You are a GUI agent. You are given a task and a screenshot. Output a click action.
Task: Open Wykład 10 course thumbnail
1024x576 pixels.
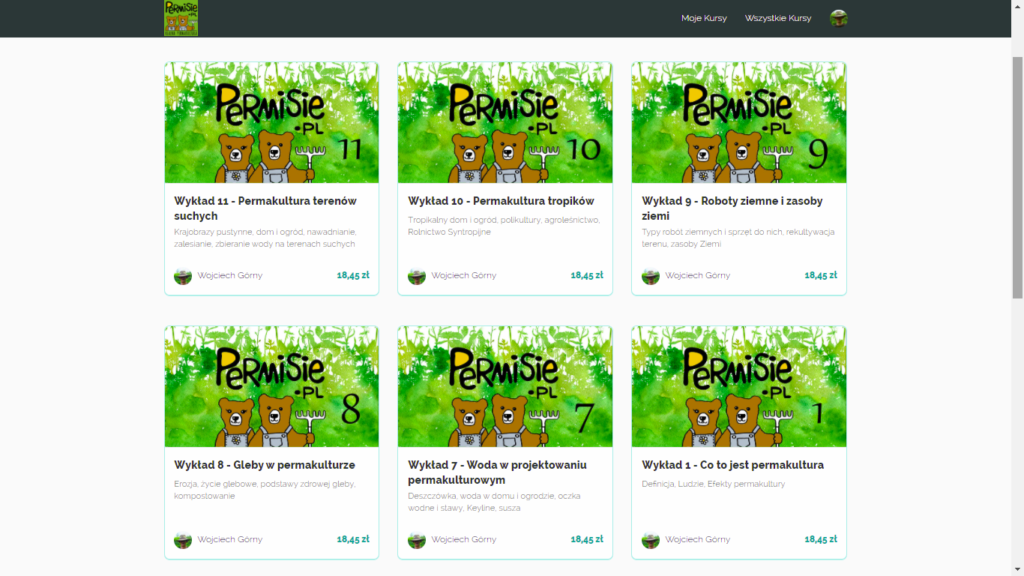[x=505, y=123]
